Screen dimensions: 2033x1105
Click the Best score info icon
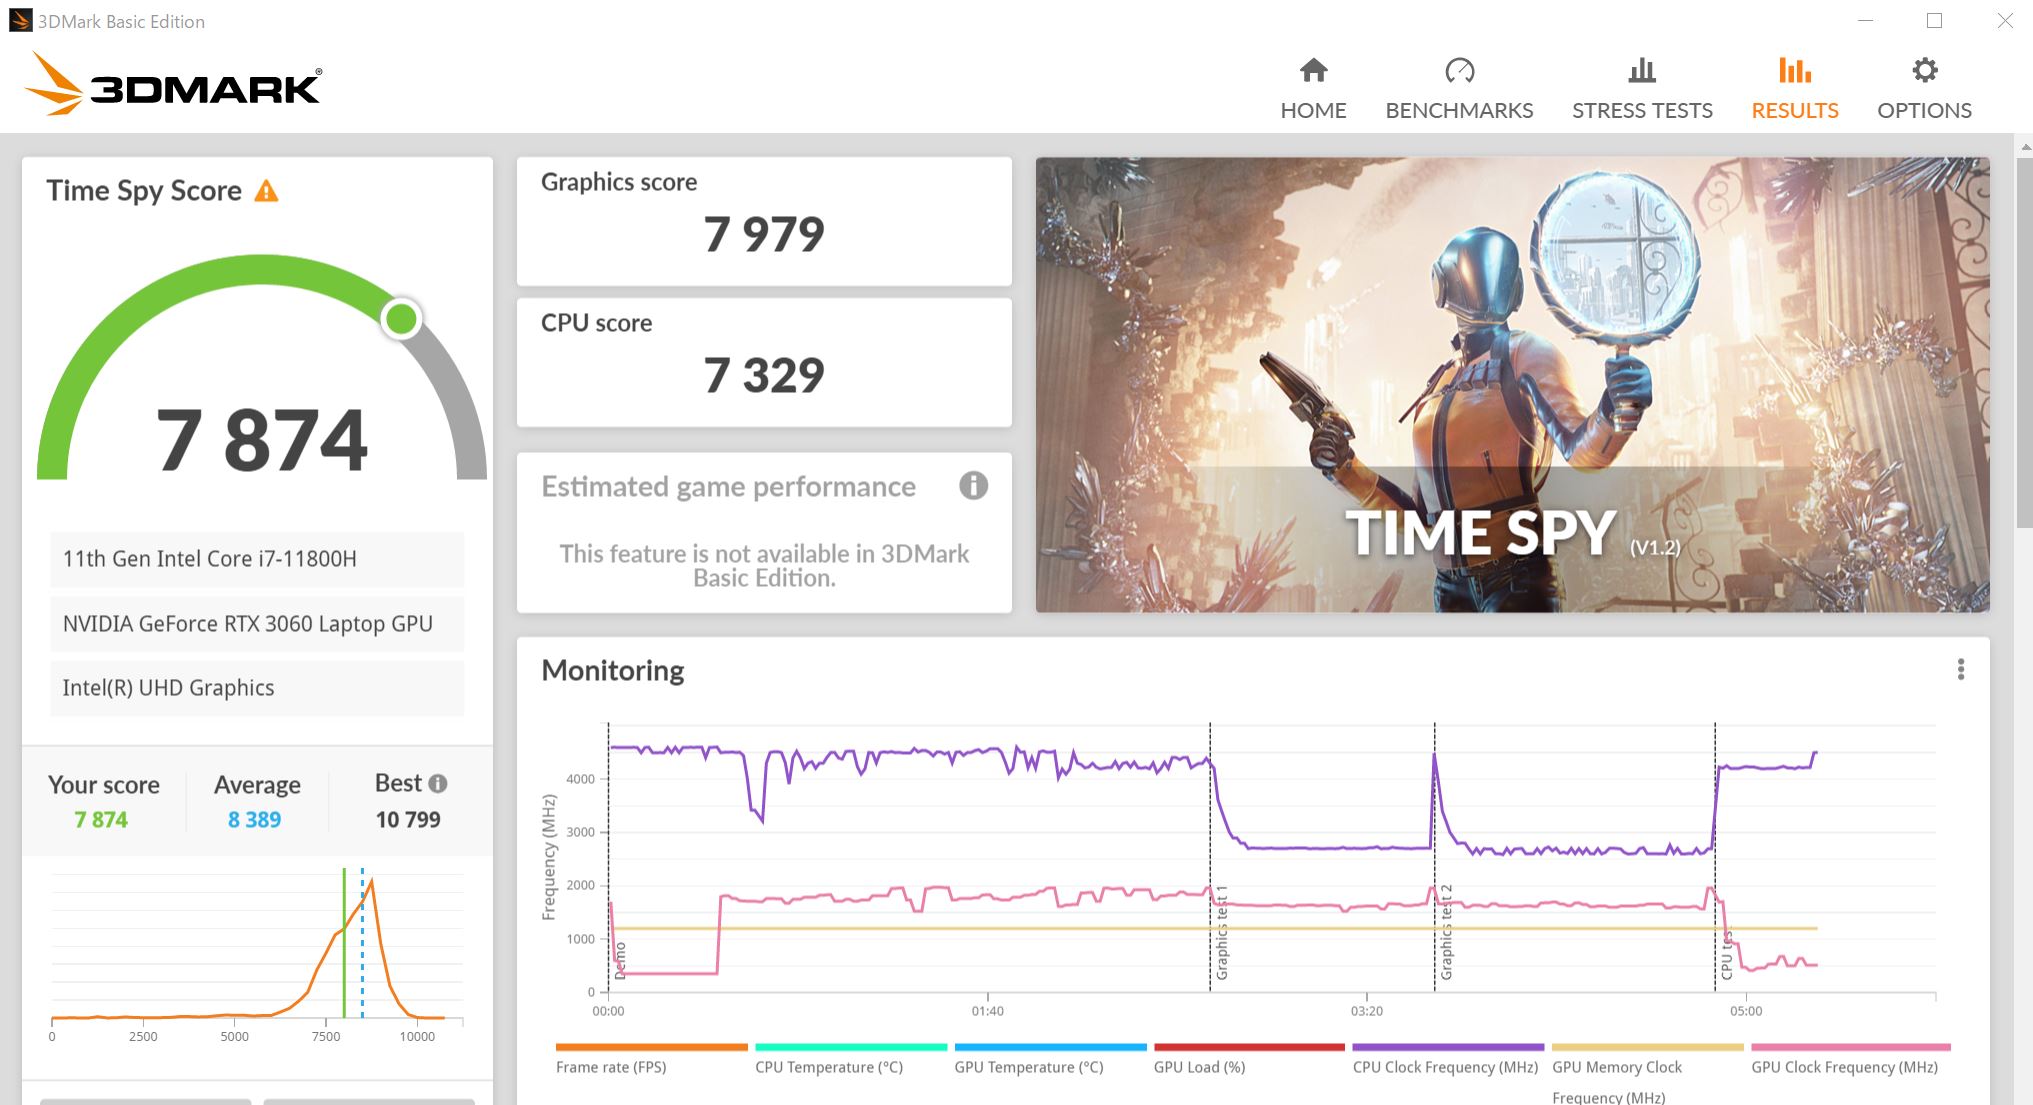click(438, 784)
